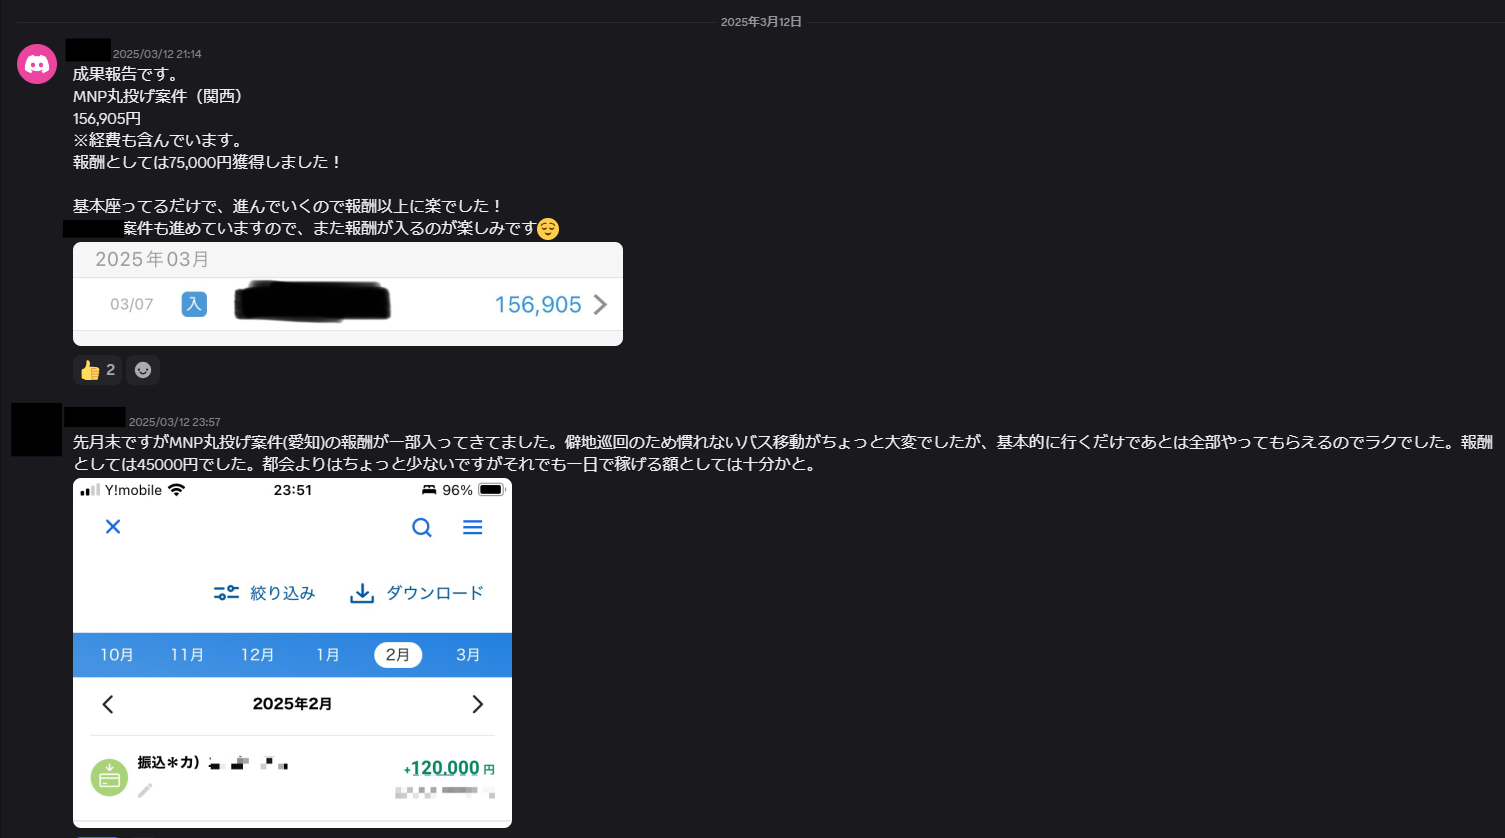Click the green deposit transaction icon
Viewport: 1505px width, 838px height.
coord(109,777)
